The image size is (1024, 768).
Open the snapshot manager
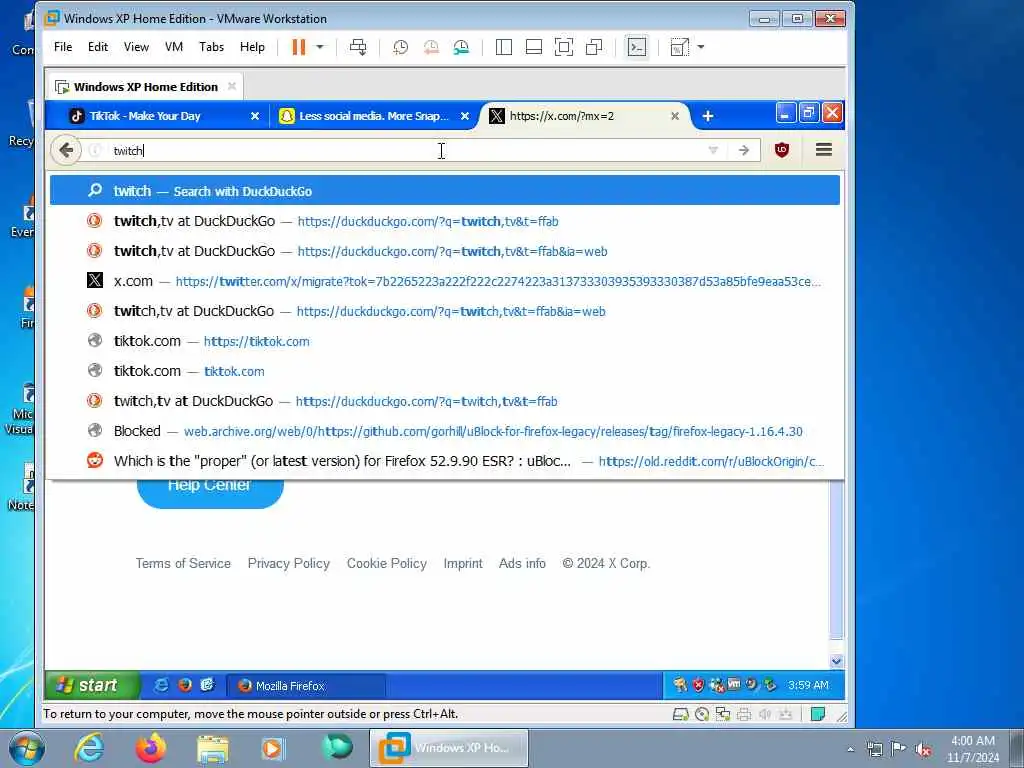click(x=461, y=47)
